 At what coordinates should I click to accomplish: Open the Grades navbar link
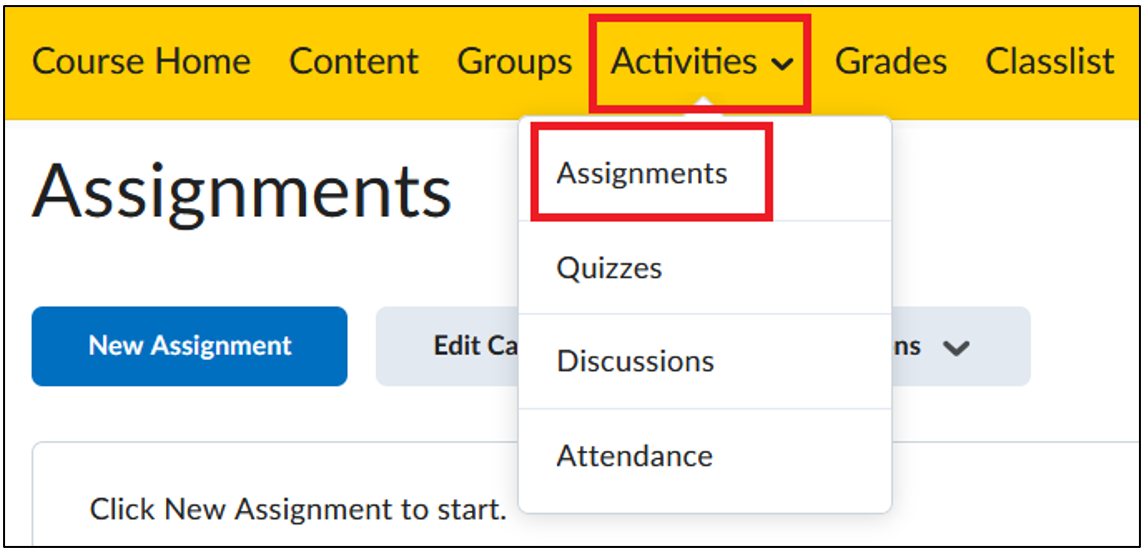pos(891,61)
